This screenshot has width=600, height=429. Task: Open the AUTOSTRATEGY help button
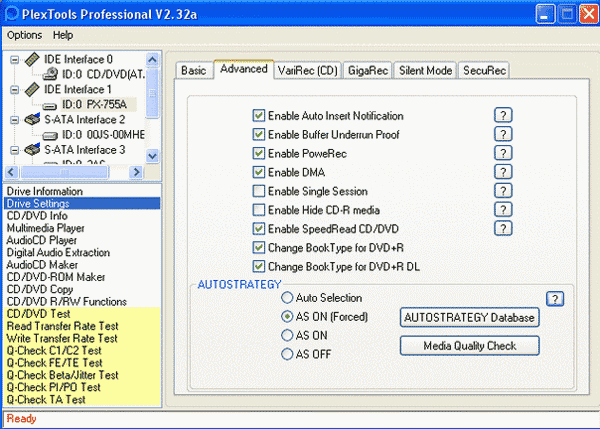pos(555,299)
